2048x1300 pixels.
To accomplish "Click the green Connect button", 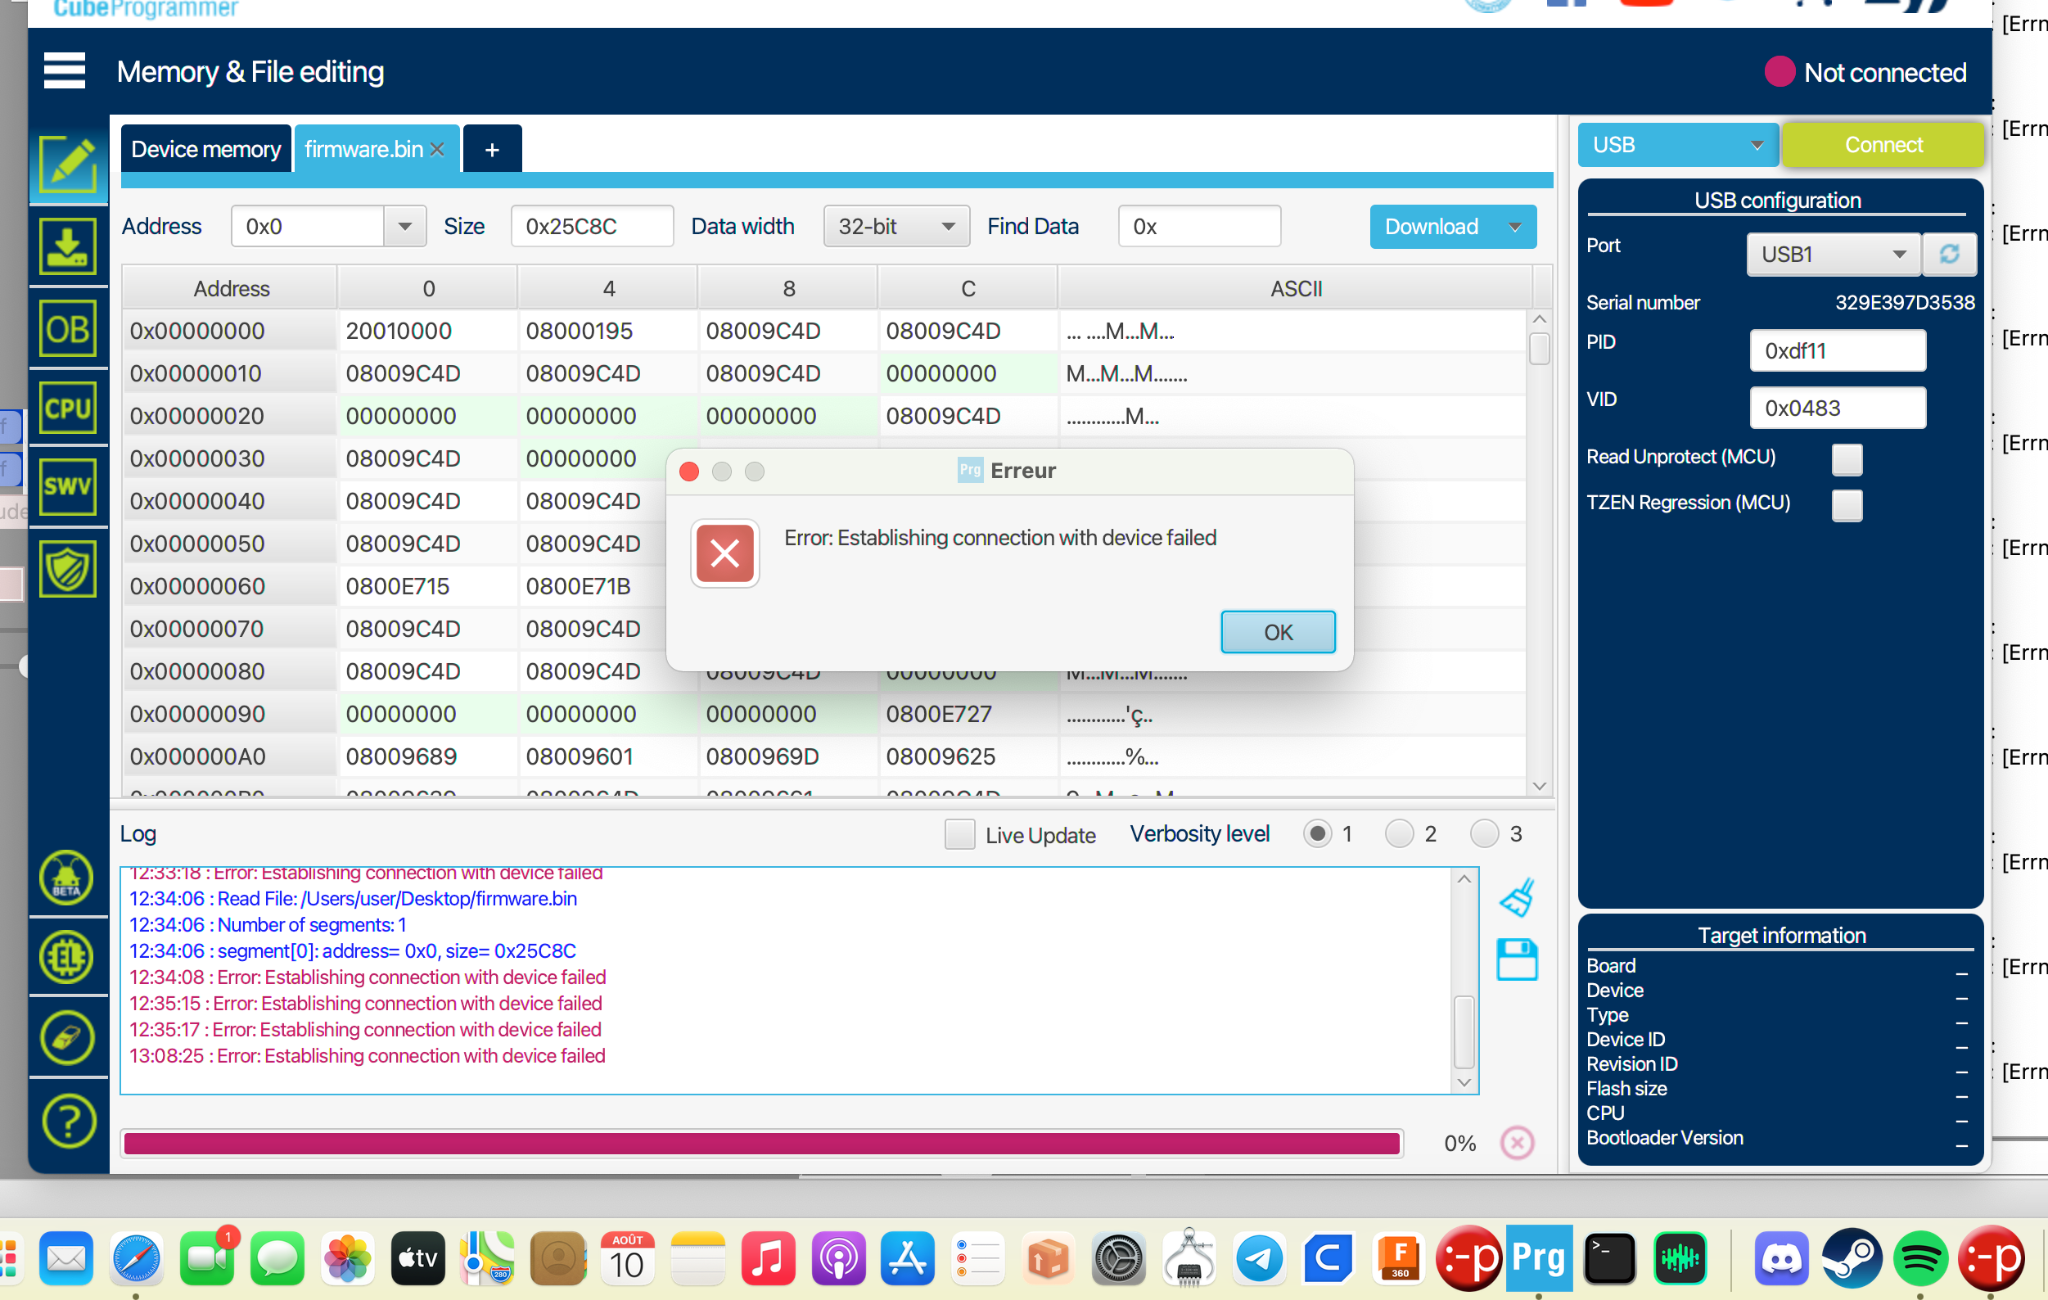I will [x=1883, y=145].
